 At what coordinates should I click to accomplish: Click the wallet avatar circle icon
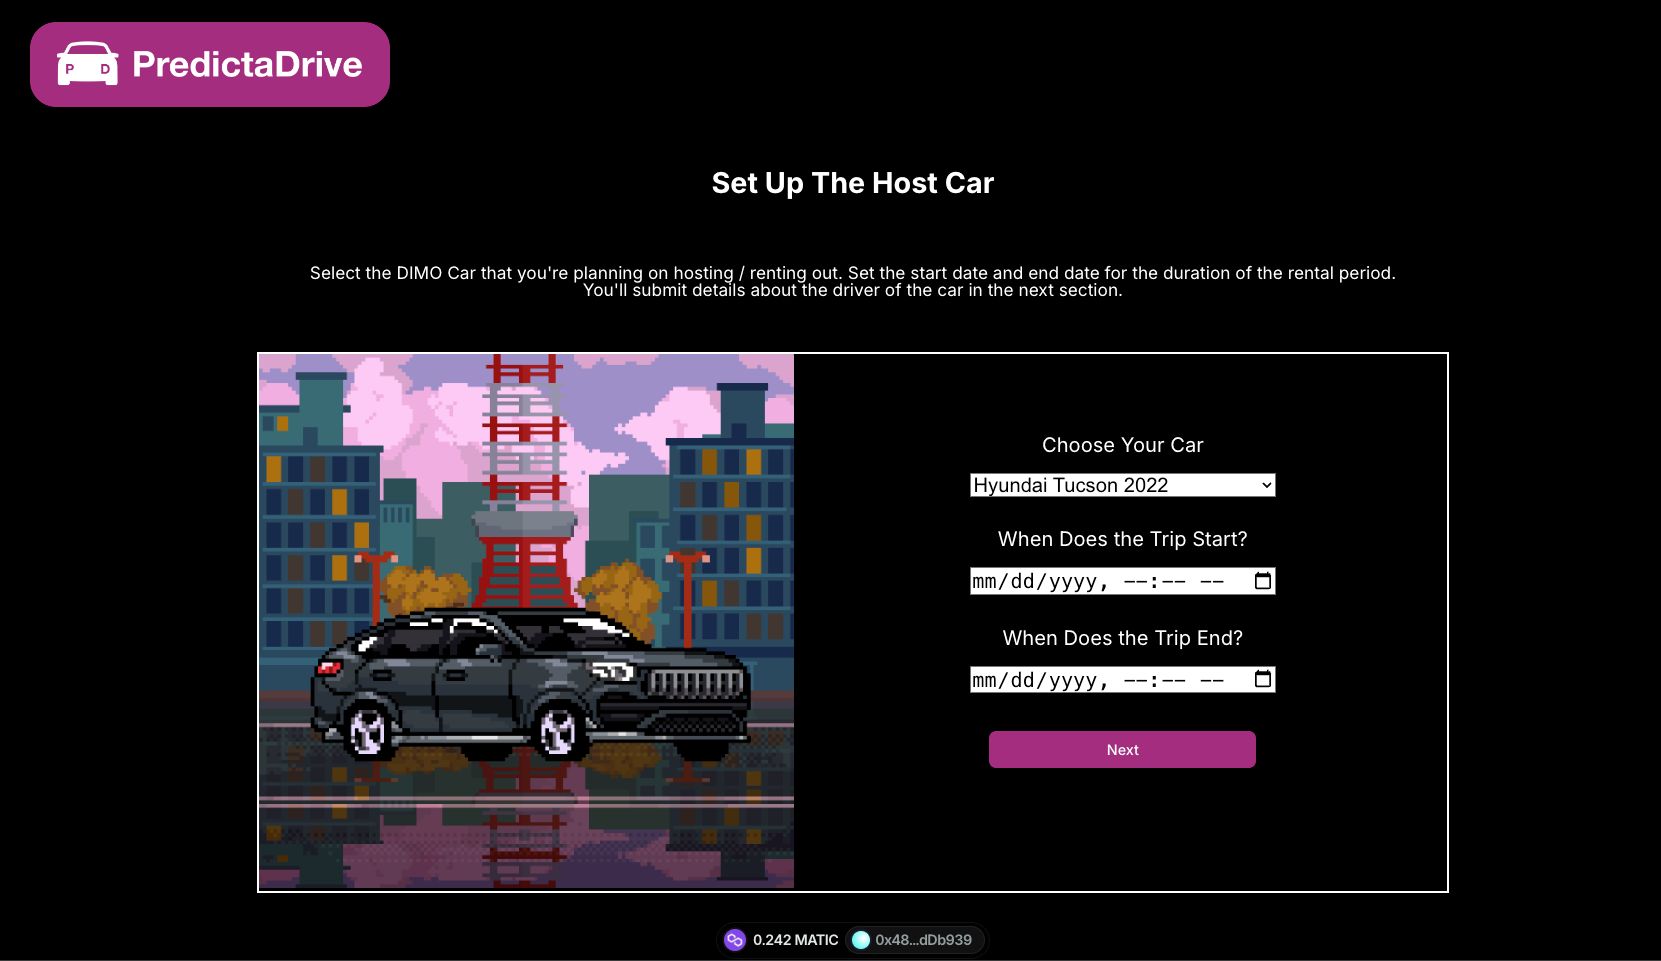coord(861,940)
